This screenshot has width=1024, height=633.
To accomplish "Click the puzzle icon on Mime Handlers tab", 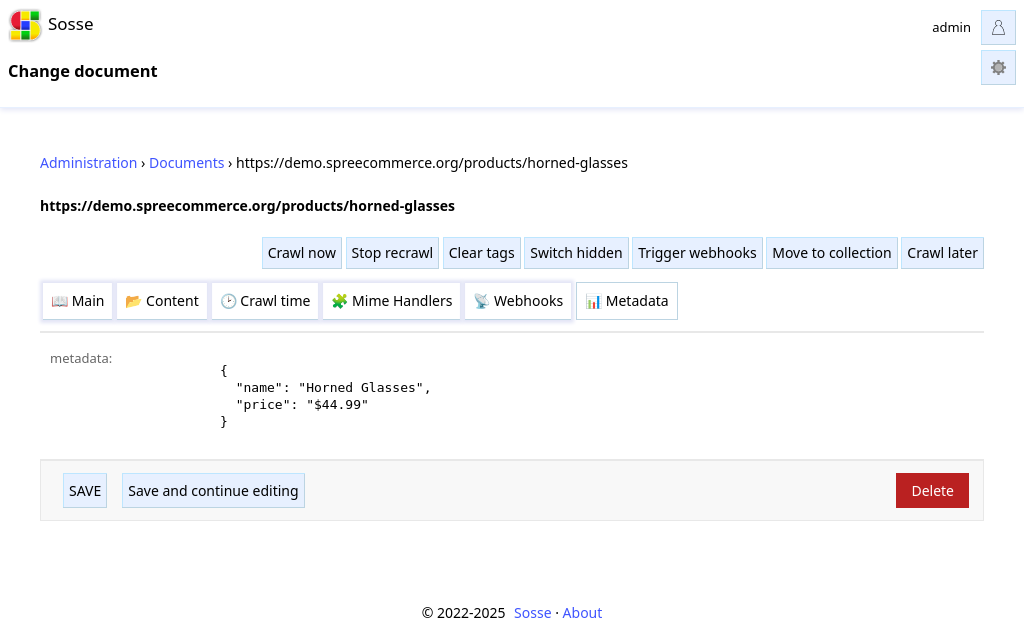I will (x=340, y=301).
